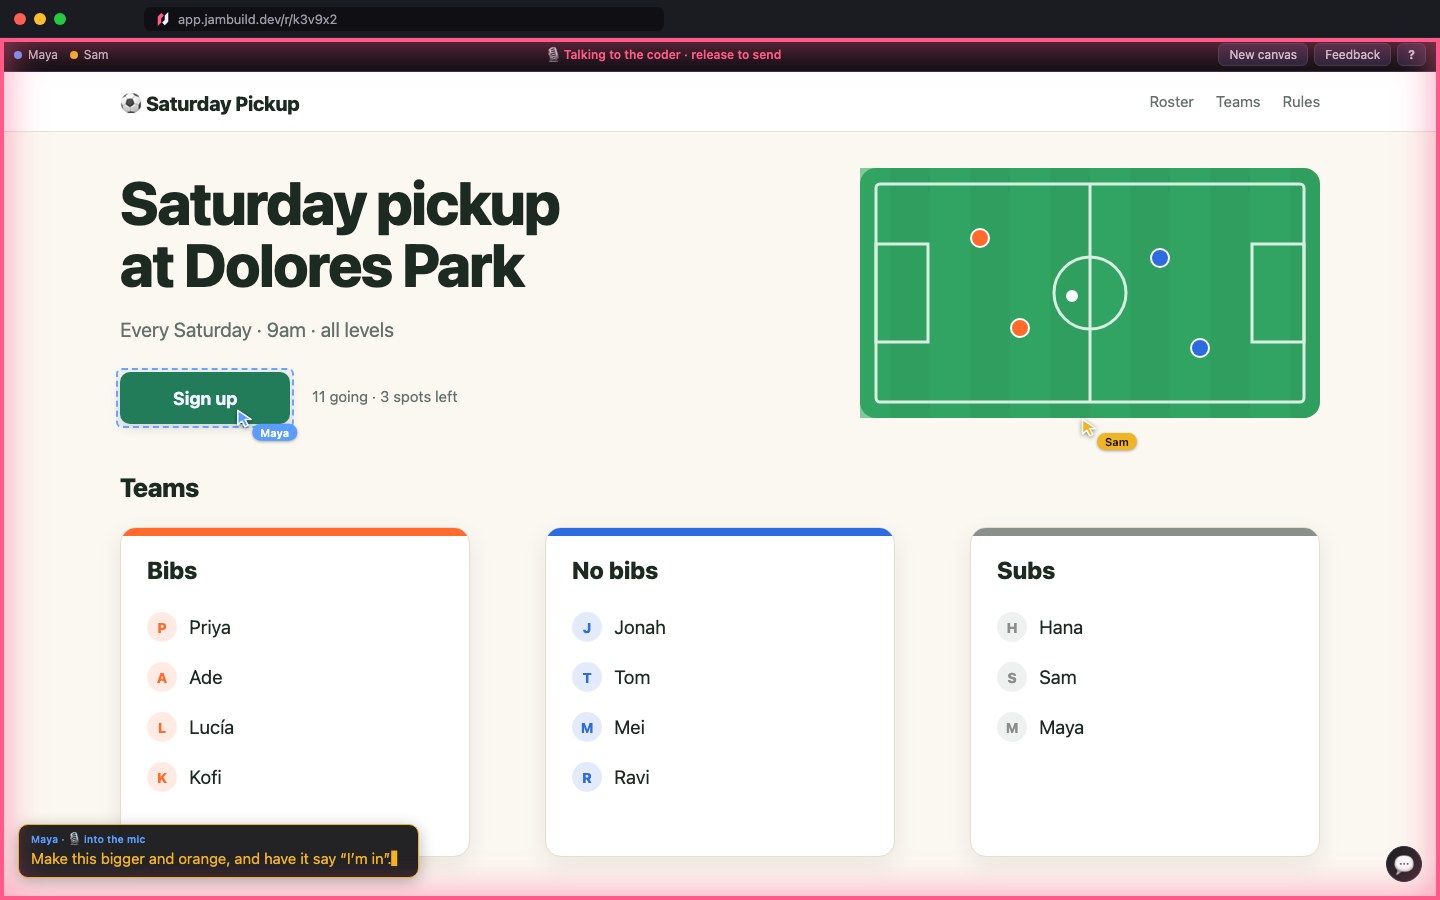The width and height of the screenshot is (1440, 900).
Task: Go to the Teams nav link
Action: (x=1238, y=102)
